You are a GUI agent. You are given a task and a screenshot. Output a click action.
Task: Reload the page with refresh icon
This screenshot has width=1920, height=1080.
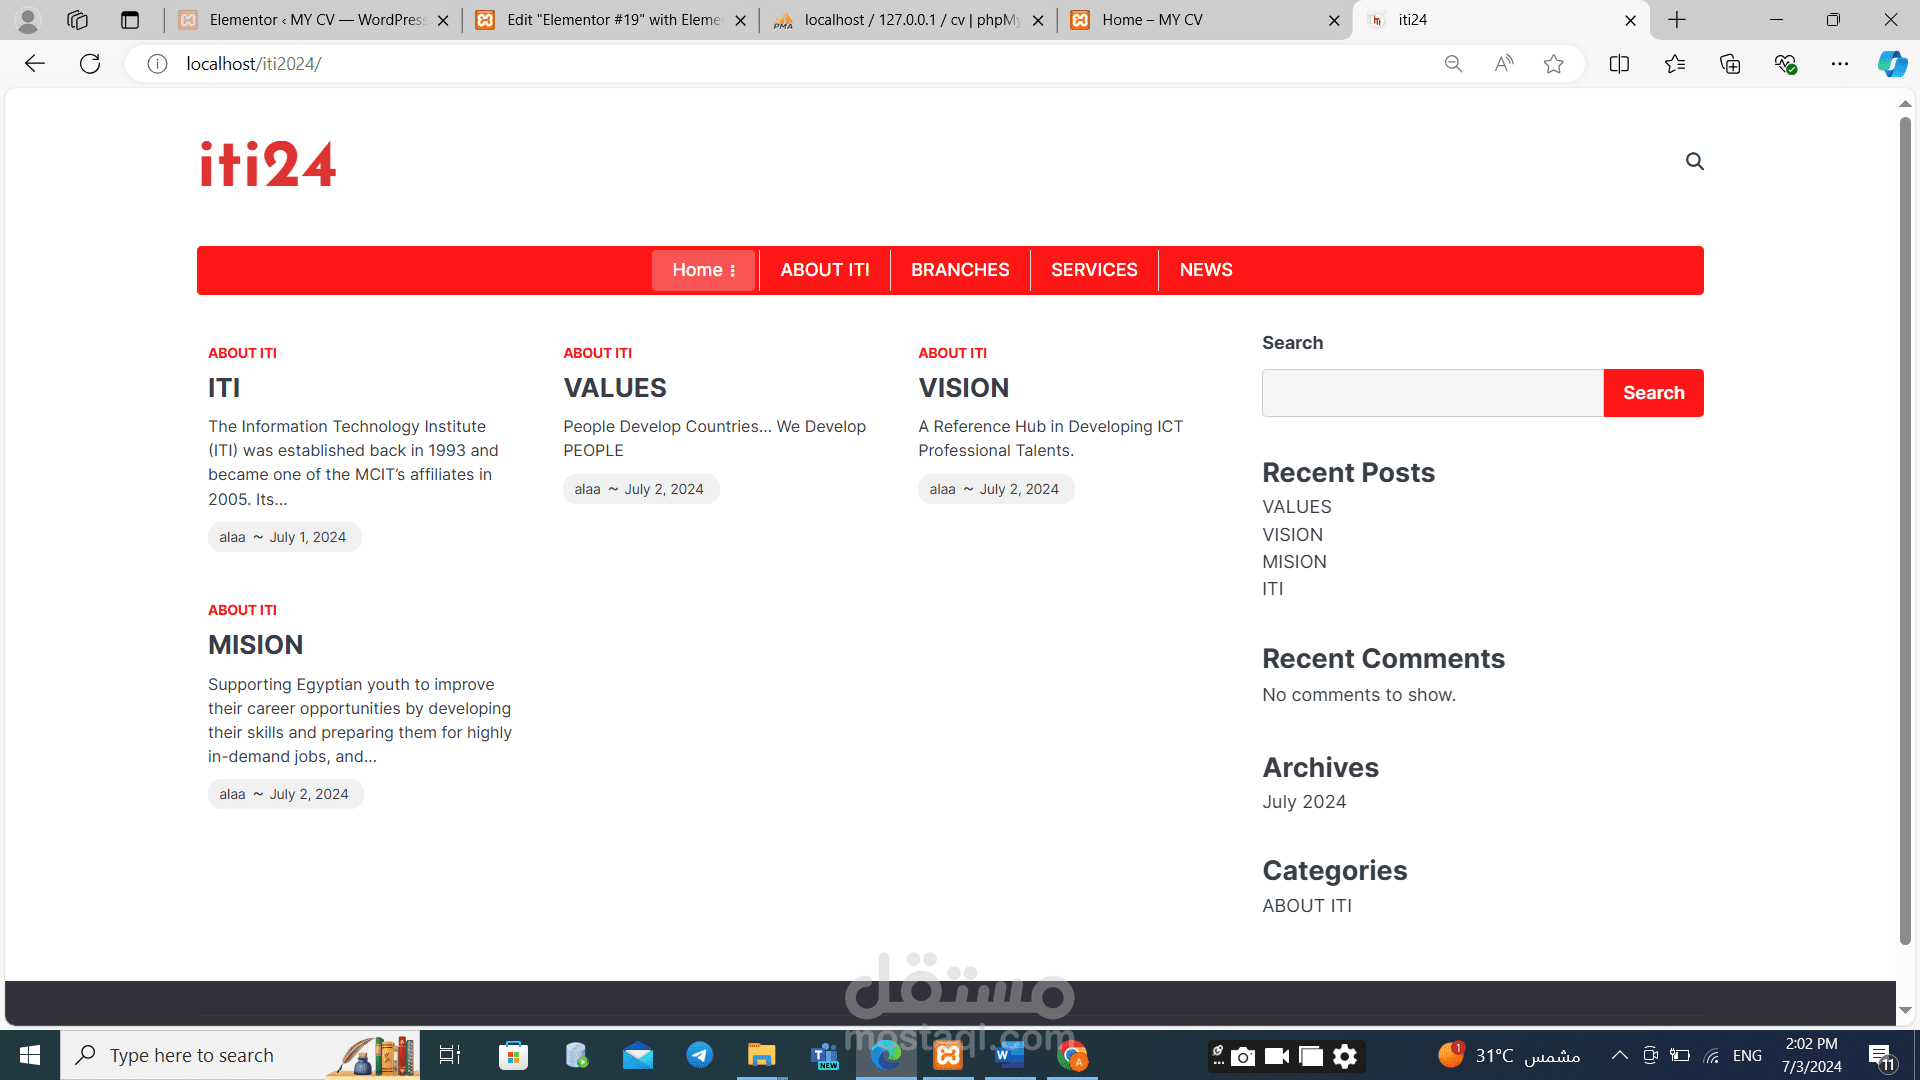[x=90, y=64]
